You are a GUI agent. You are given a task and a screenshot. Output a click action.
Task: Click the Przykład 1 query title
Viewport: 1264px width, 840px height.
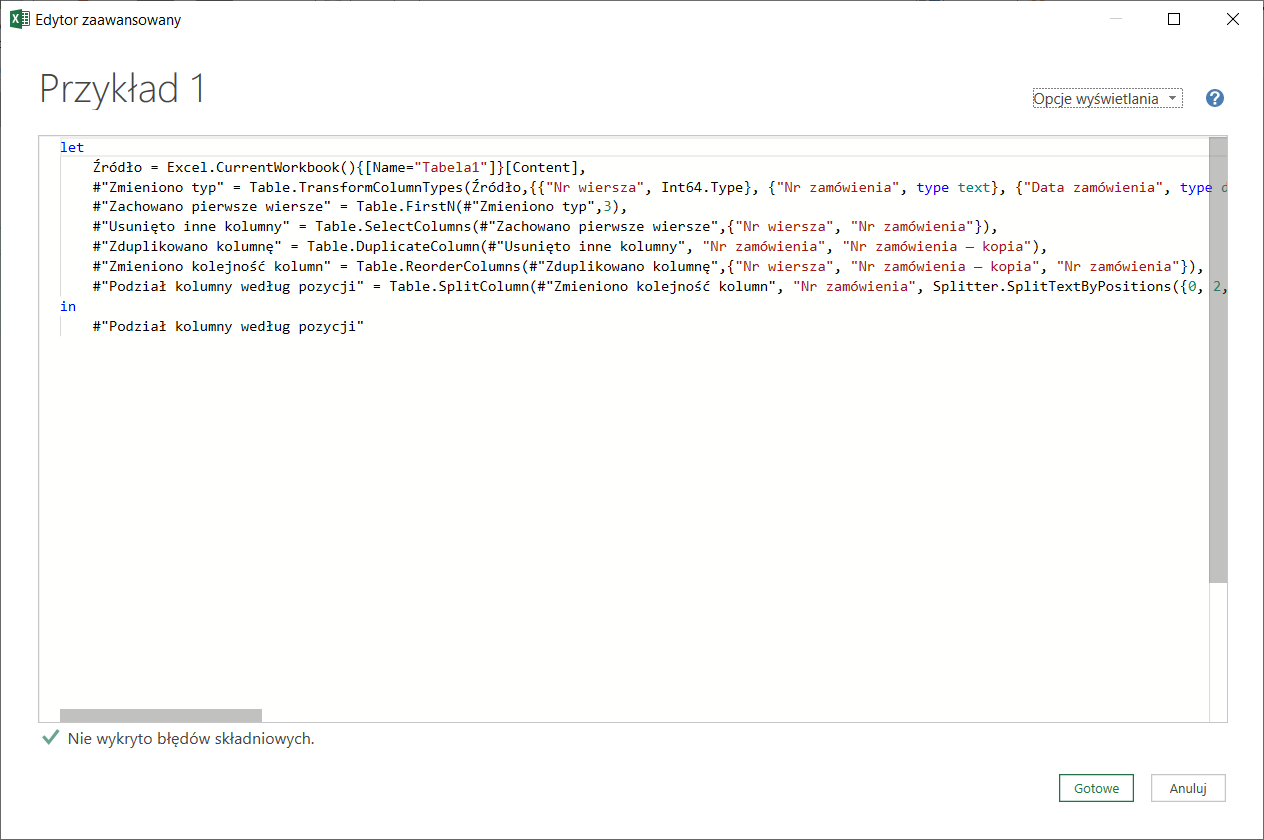coord(122,90)
